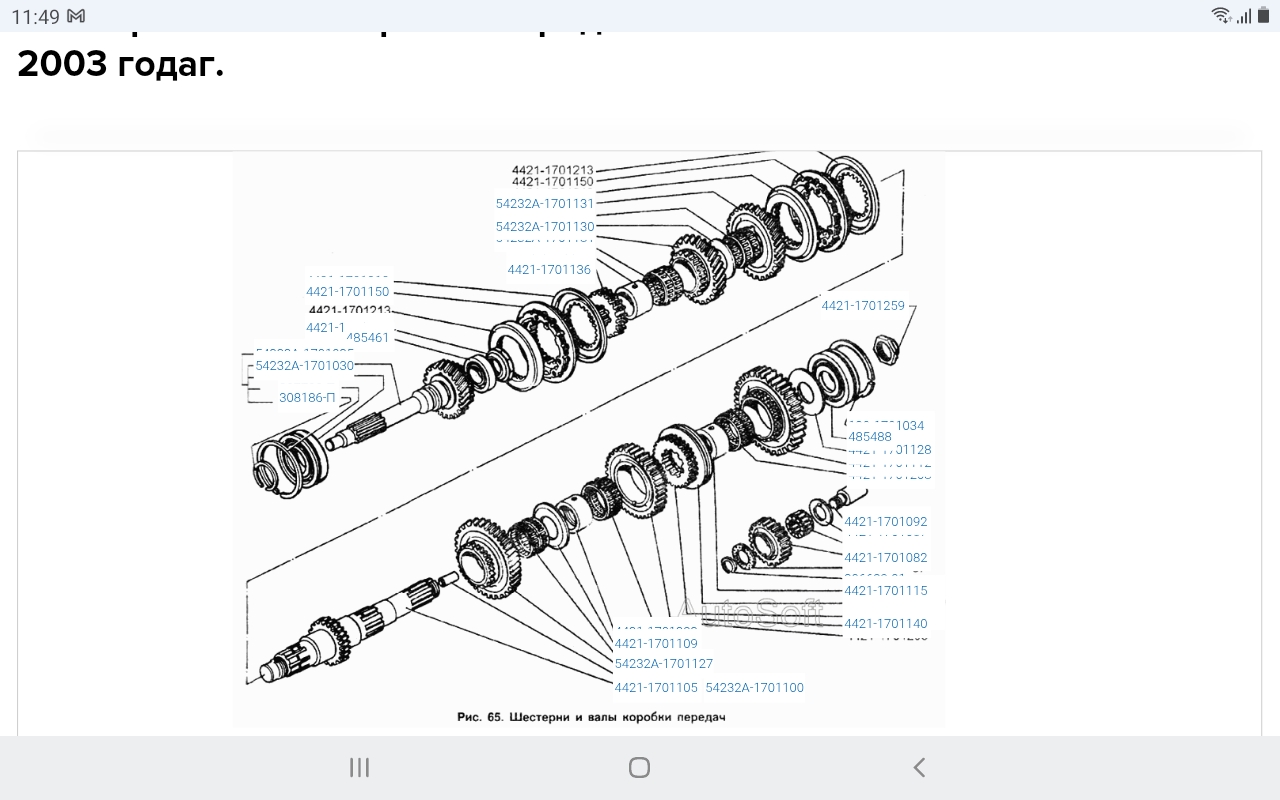
Task: Open part label 54232A-1701030
Action: point(305,366)
